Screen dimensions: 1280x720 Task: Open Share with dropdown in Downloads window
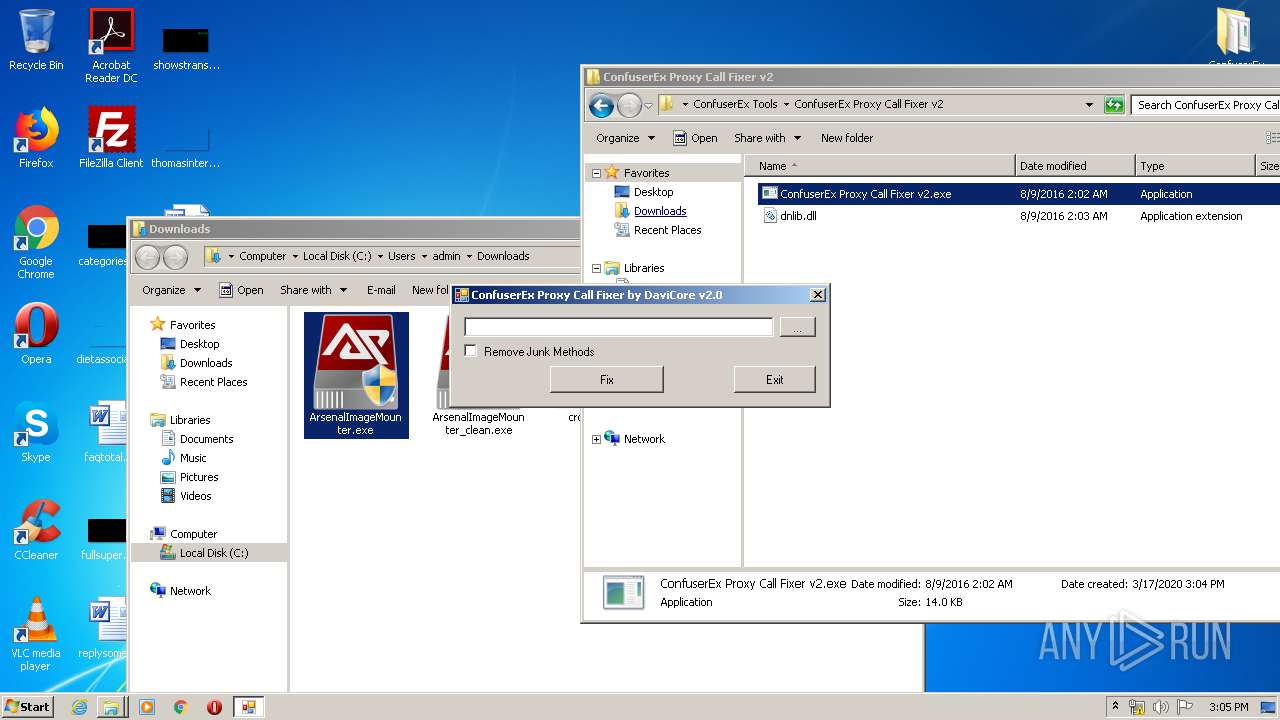tap(313, 290)
